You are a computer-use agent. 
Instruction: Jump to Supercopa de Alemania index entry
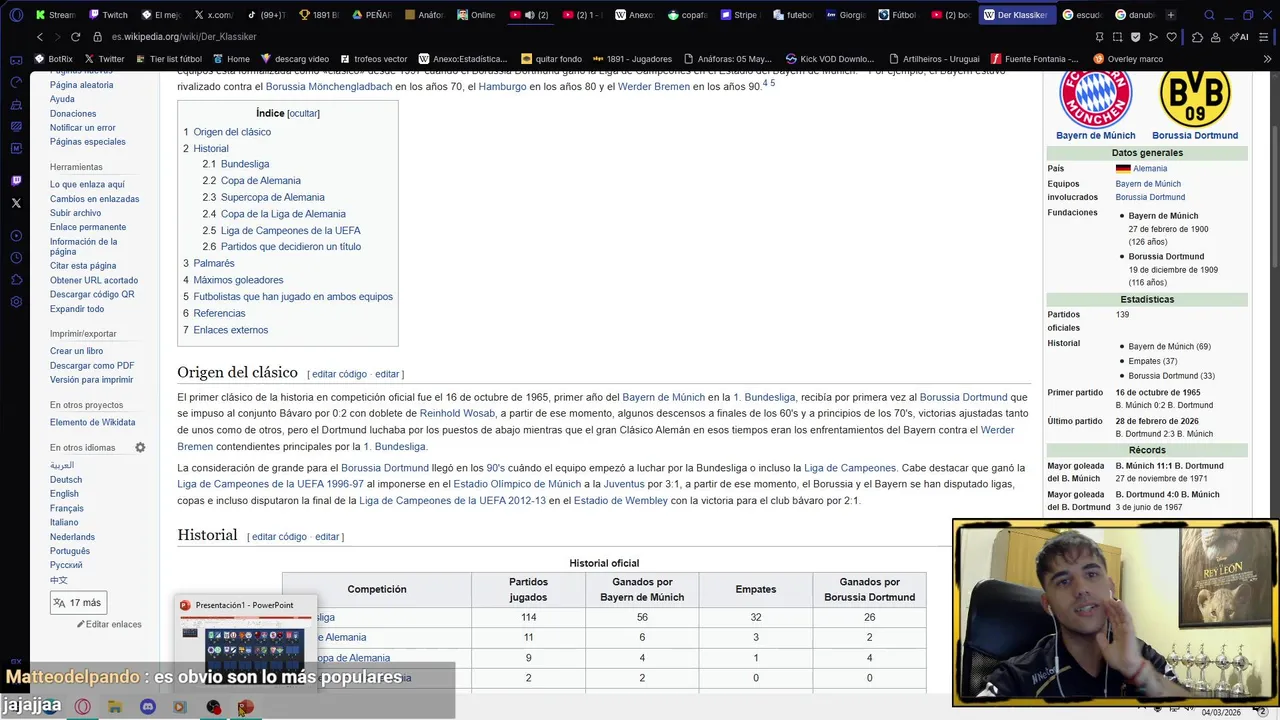tap(273, 197)
